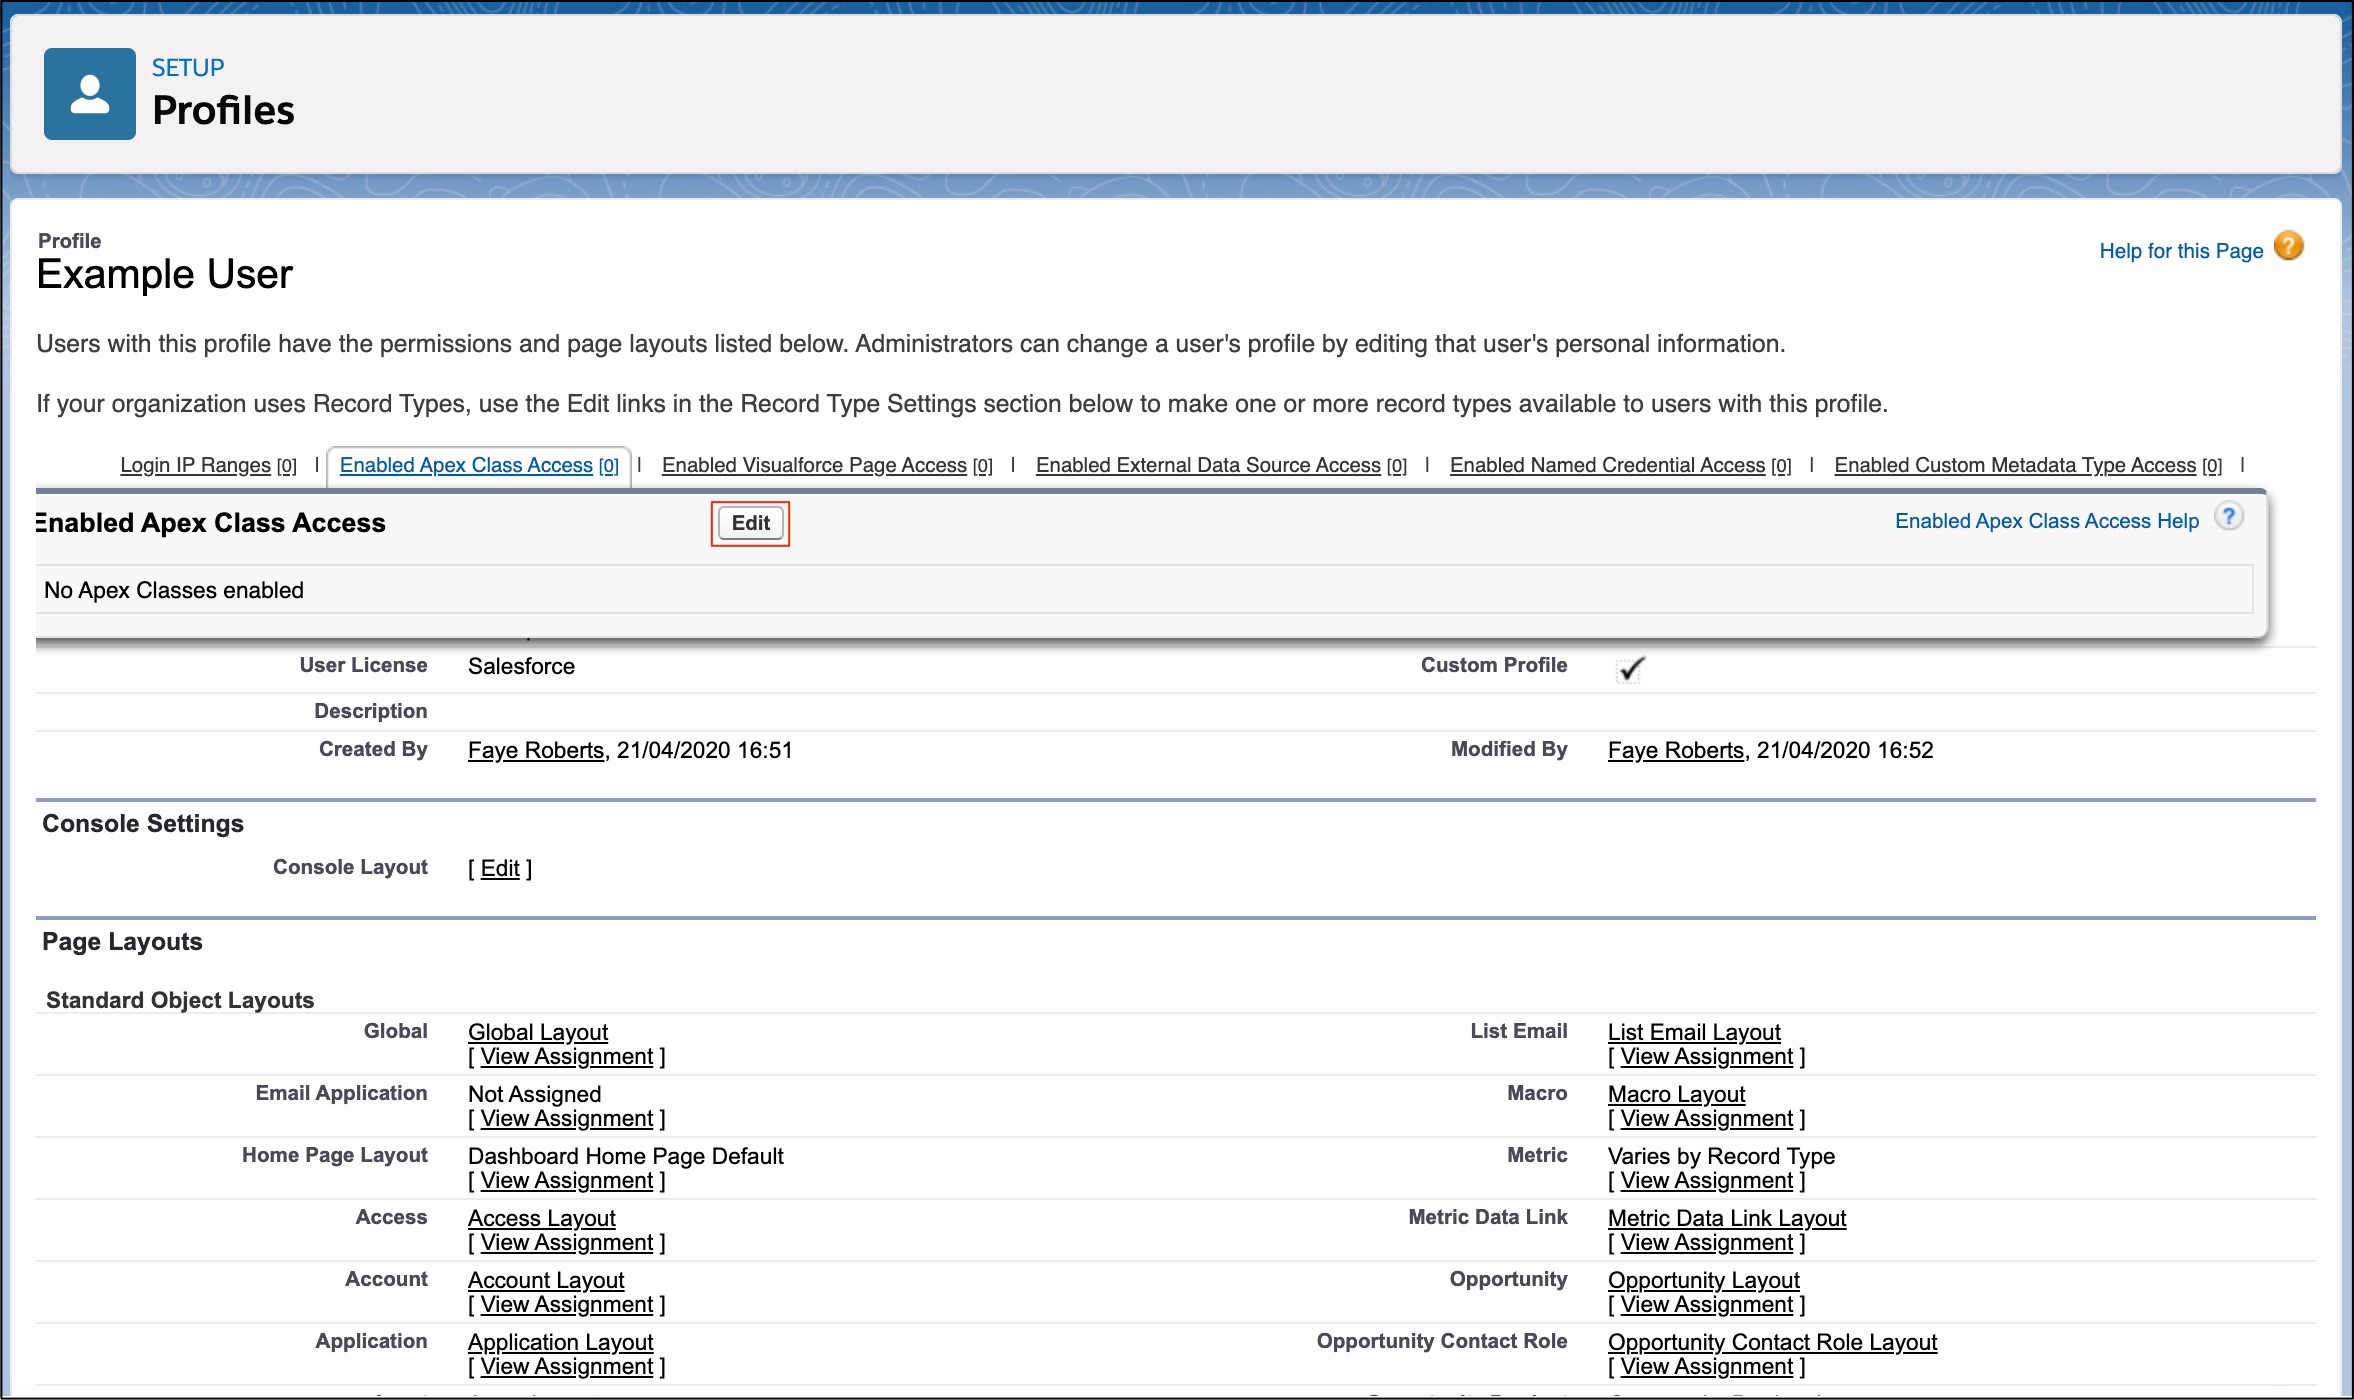Open Faye Roberts under Created By

(x=536, y=750)
